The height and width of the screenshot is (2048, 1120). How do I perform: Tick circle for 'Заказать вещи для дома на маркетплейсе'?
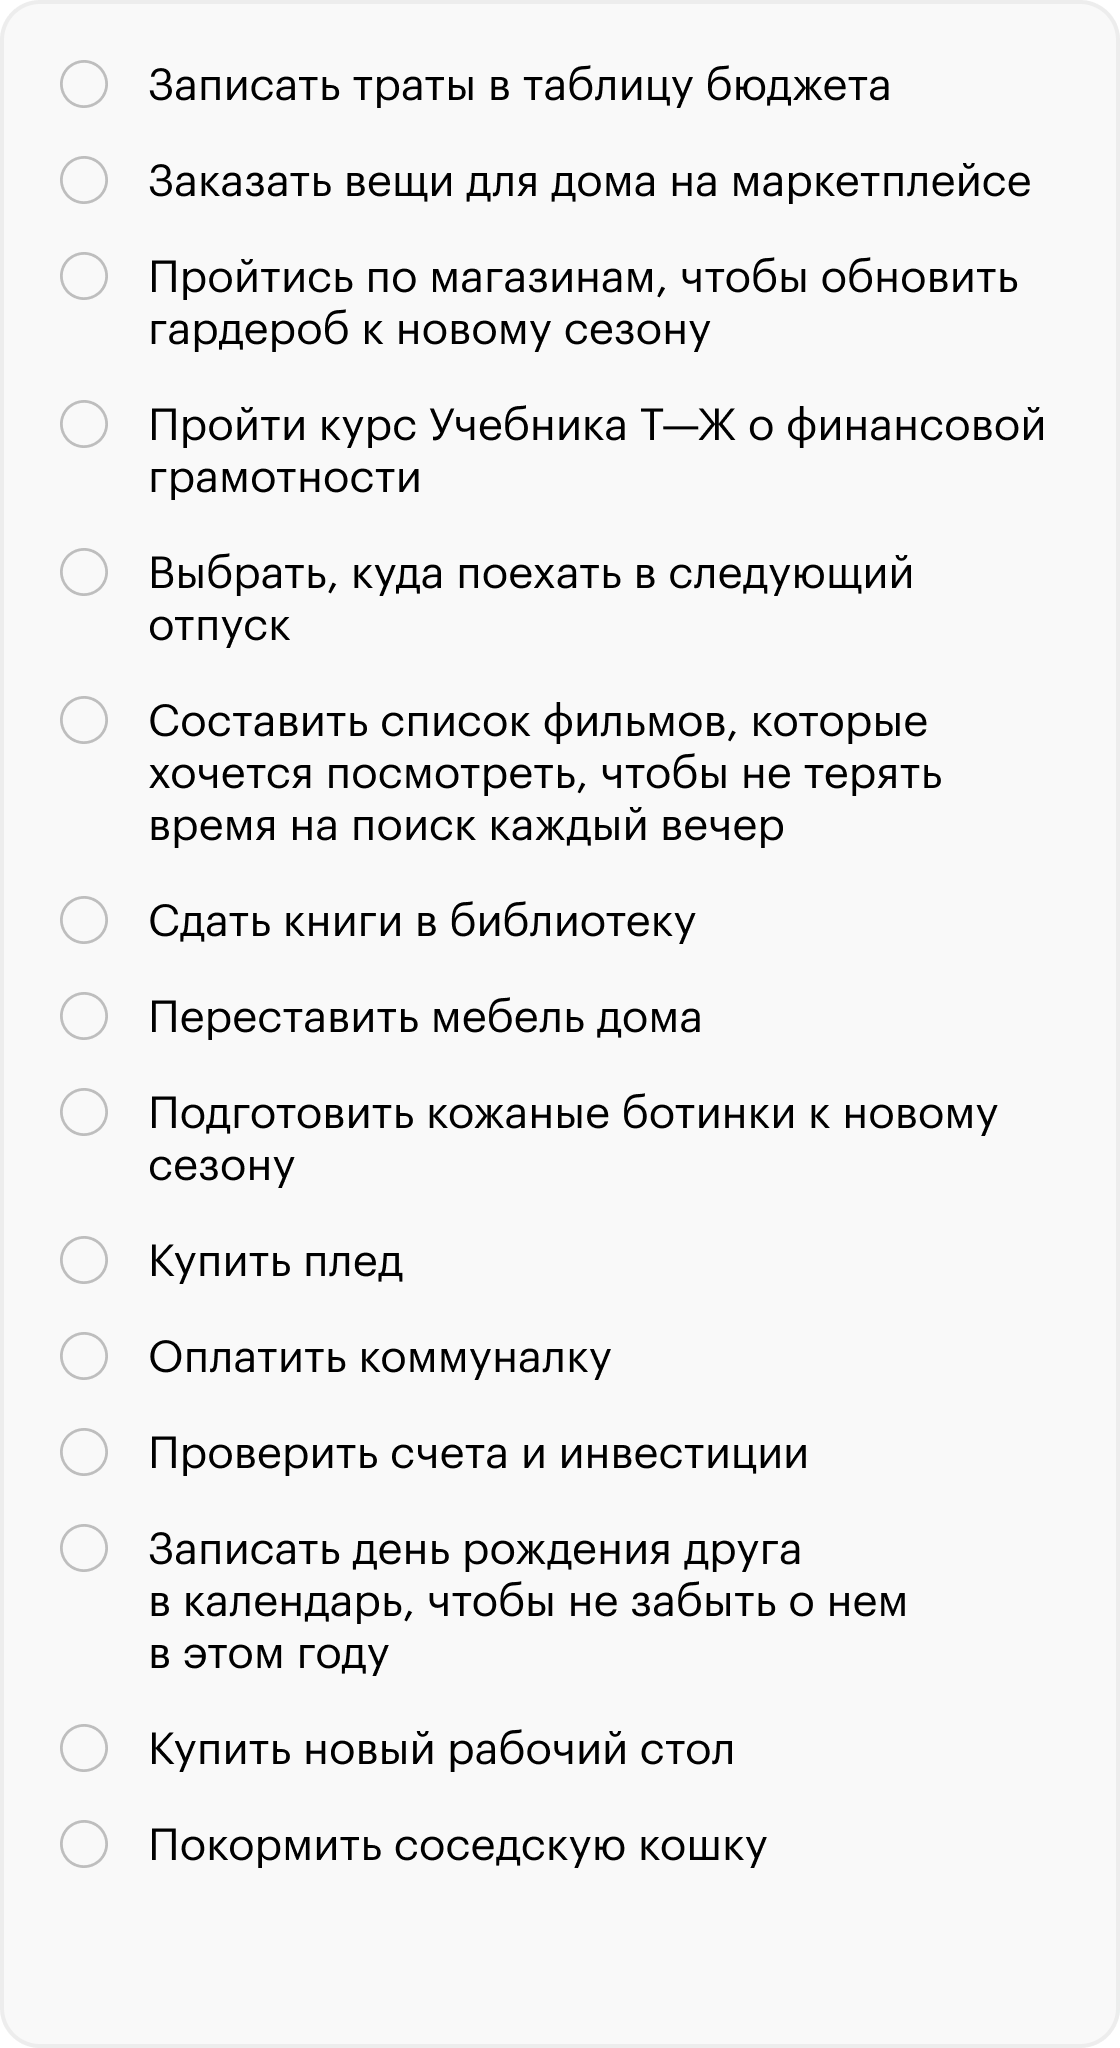[84, 180]
